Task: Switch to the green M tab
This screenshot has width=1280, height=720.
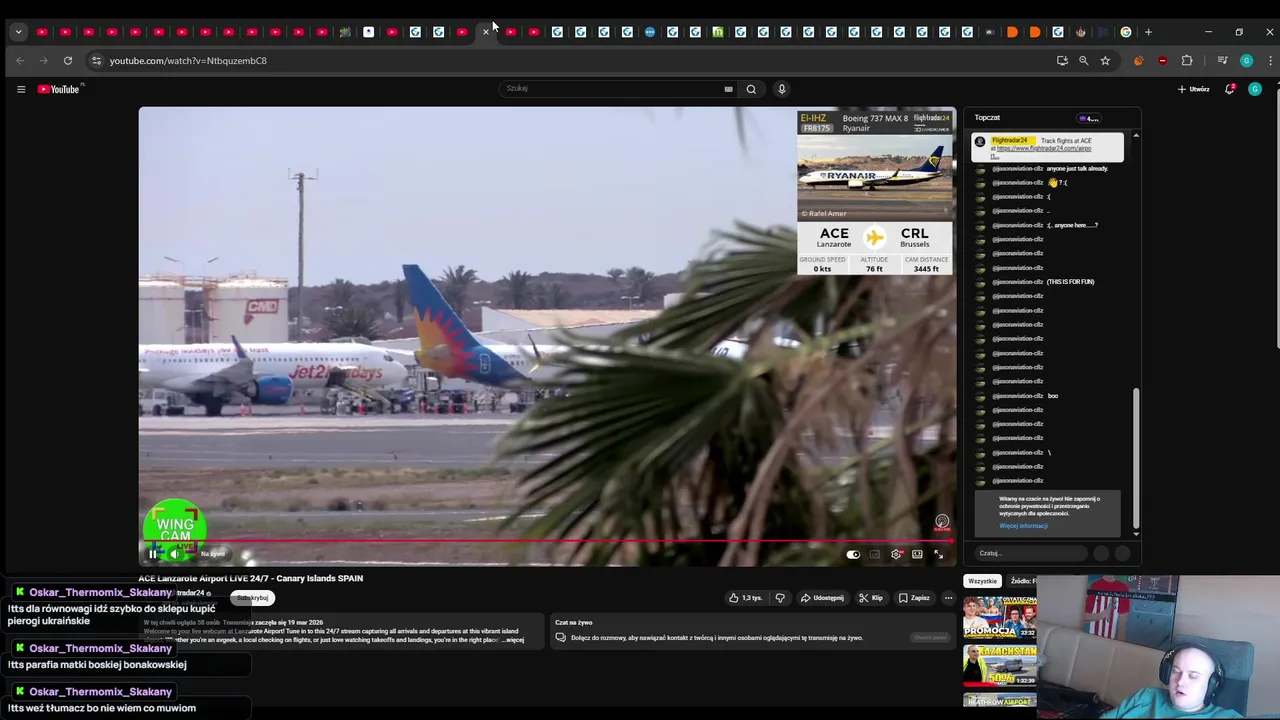Action: (718, 32)
